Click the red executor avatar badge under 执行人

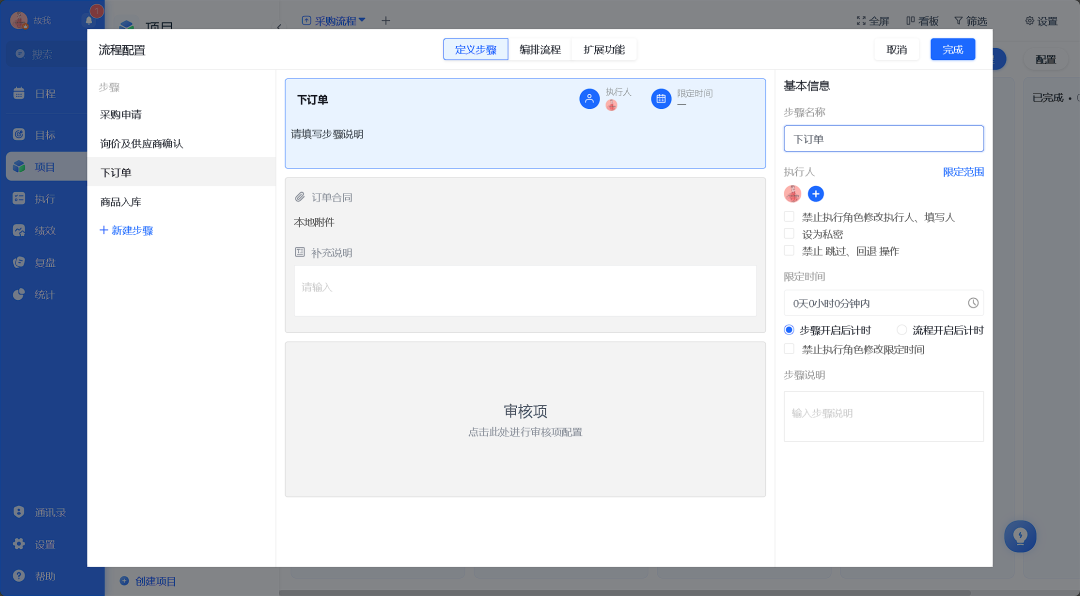792,194
